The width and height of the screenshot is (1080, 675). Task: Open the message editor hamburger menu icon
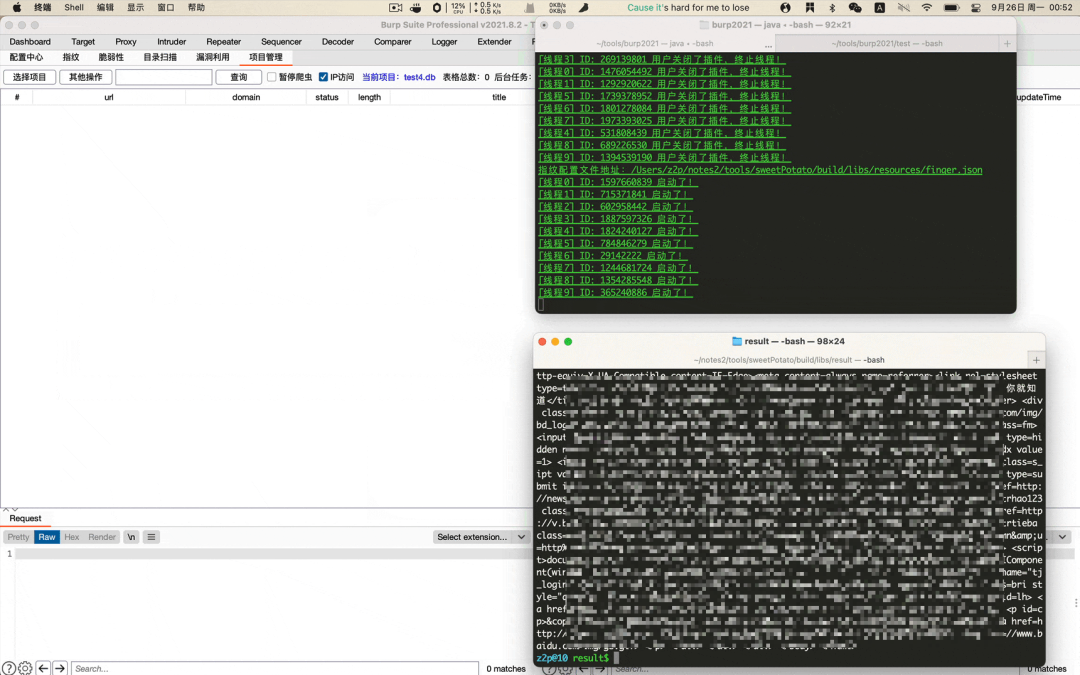point(151,537)
